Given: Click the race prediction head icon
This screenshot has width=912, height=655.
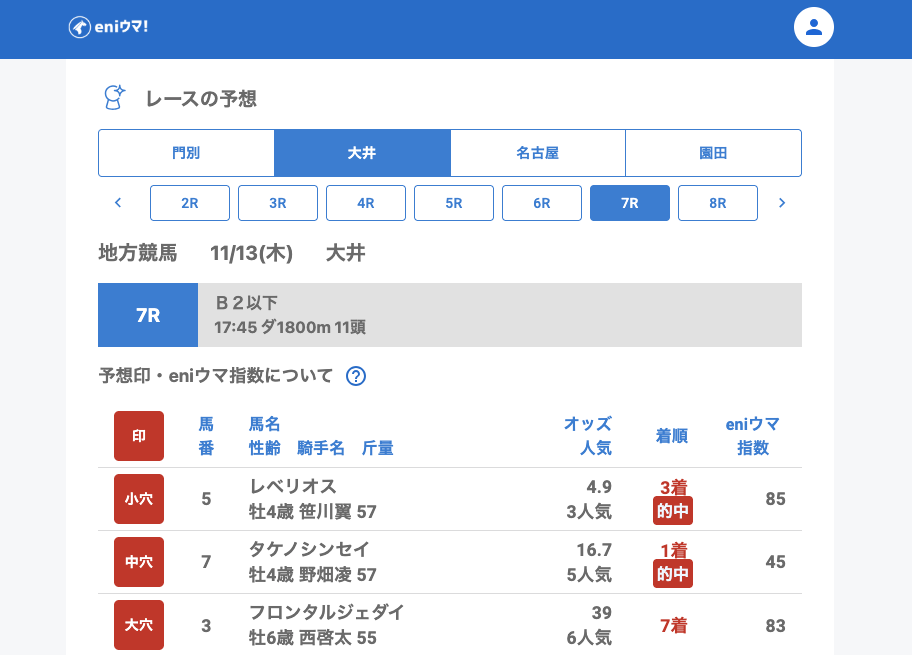Looking at the screenshot, I should click(x=115, y=98).
